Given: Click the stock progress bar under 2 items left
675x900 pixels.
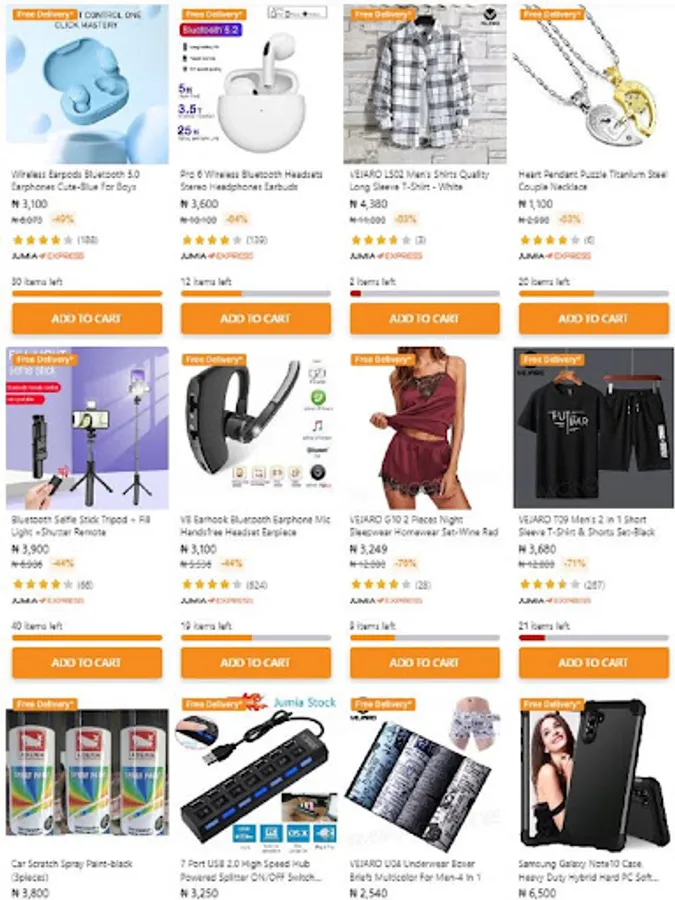Looking at the screenshot, I should click(425, 293).
